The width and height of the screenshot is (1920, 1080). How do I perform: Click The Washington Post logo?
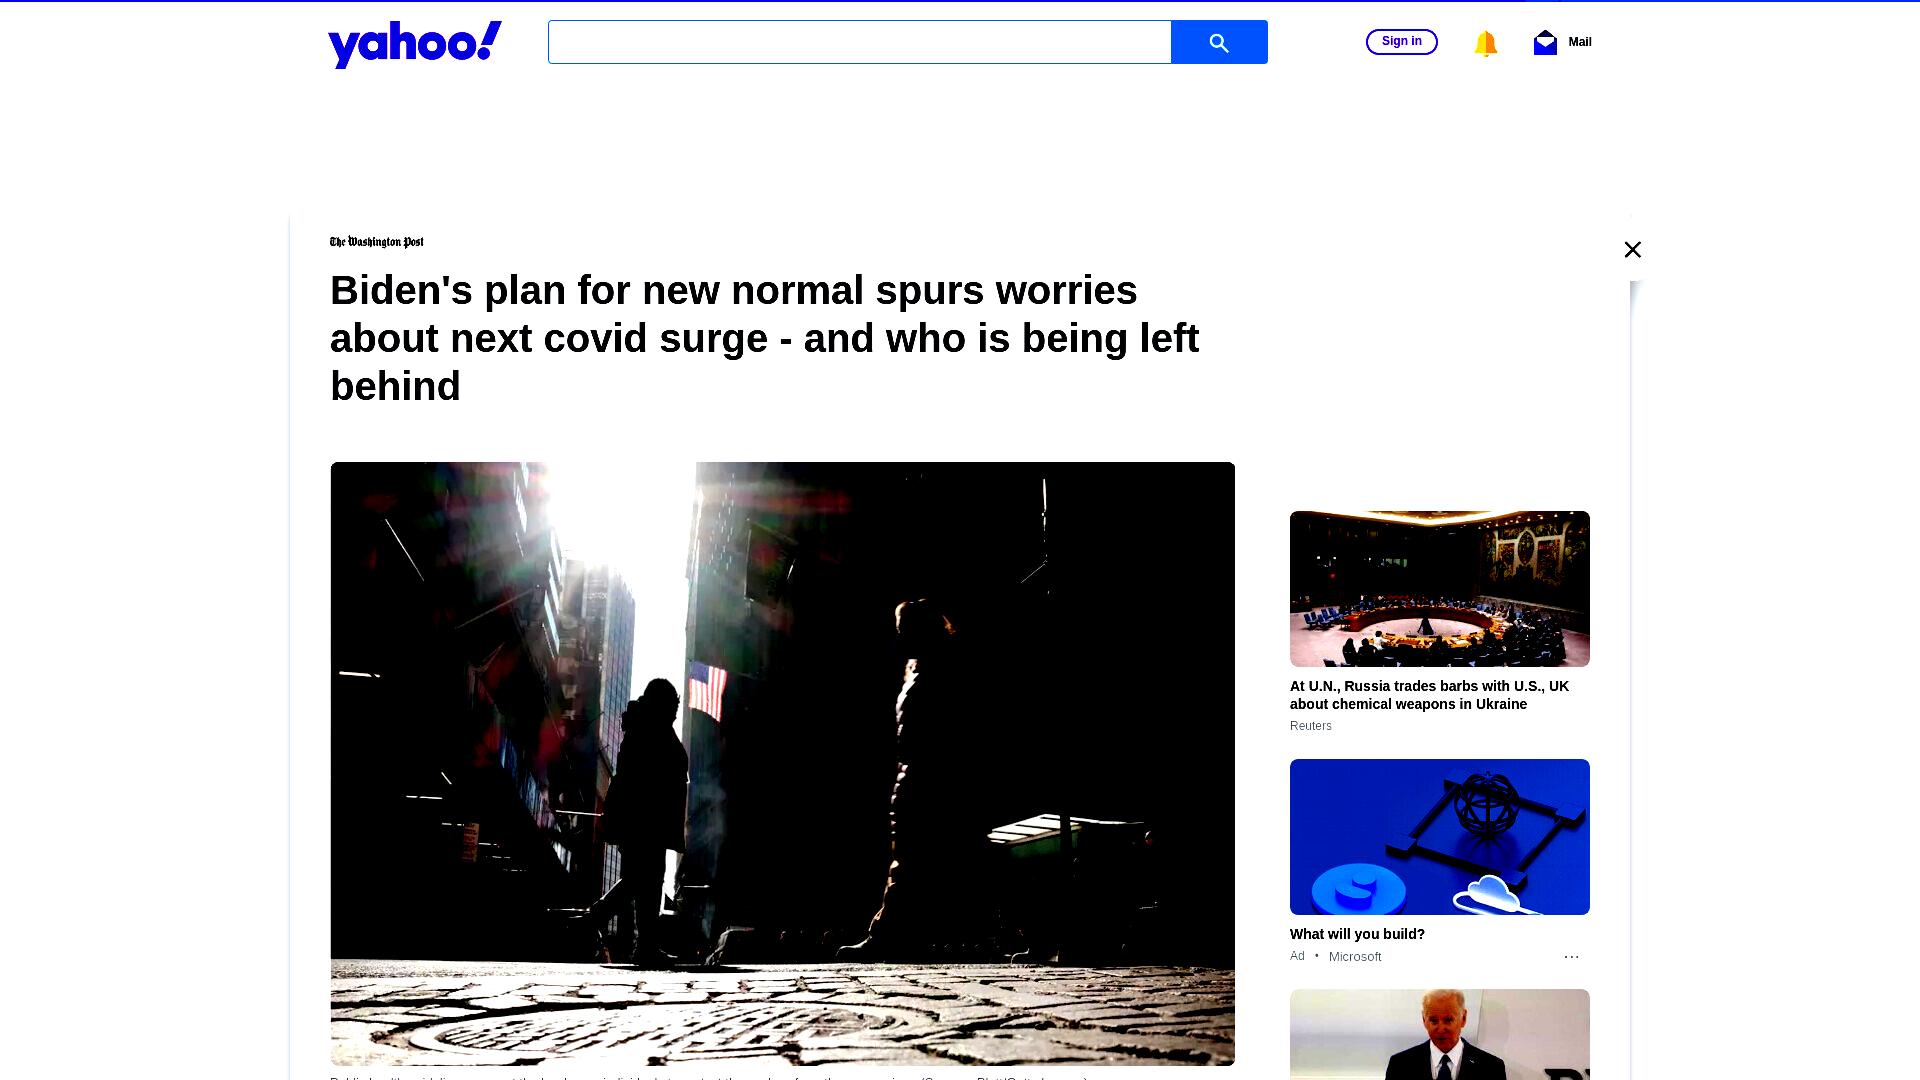(x=377, y=242)
